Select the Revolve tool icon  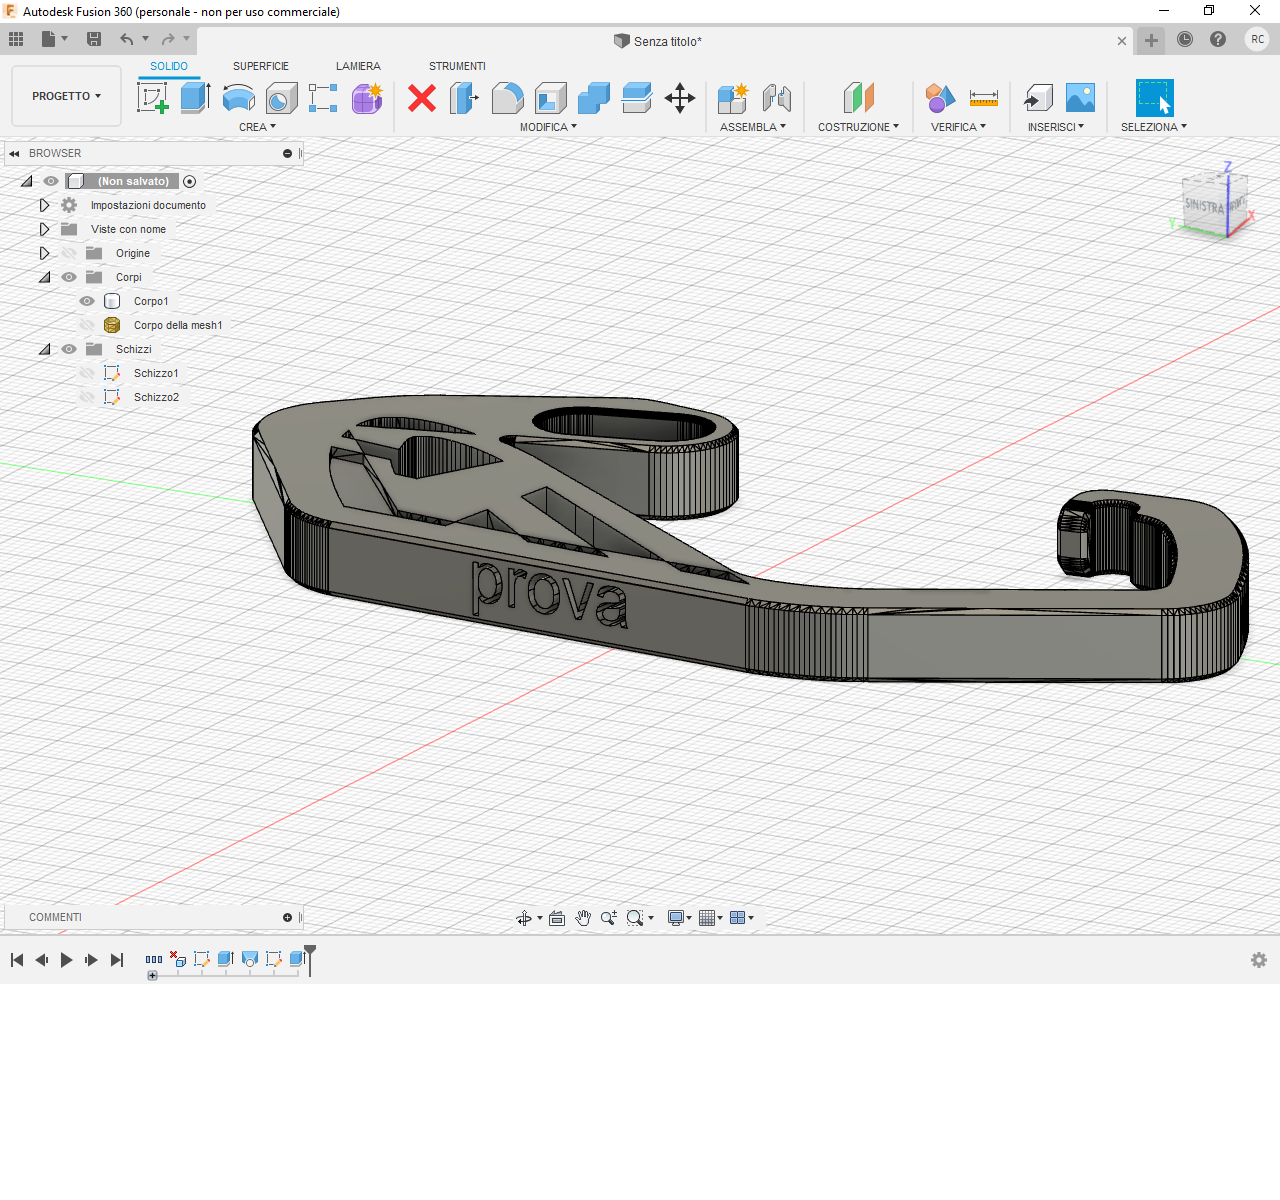[238, 98]
